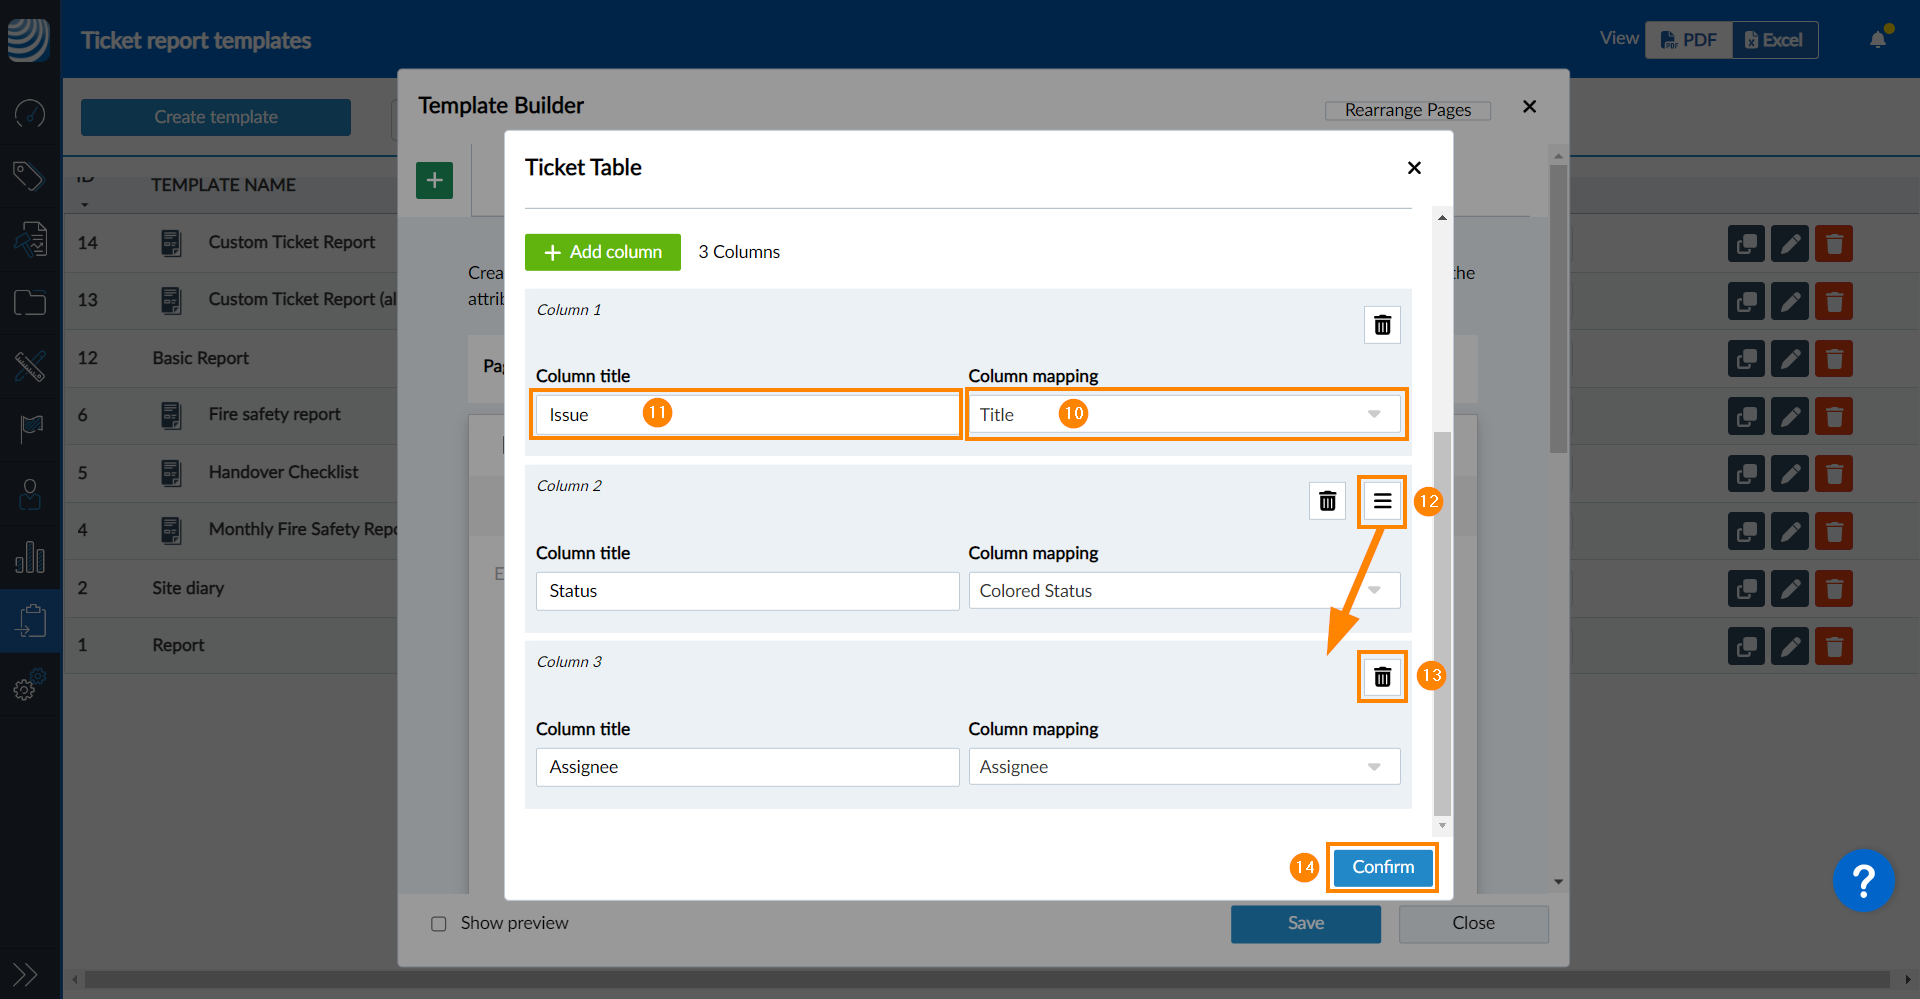Edit Custom Ticket Report with the pencil icon

pyautogui.click(x=1789, y=243)
